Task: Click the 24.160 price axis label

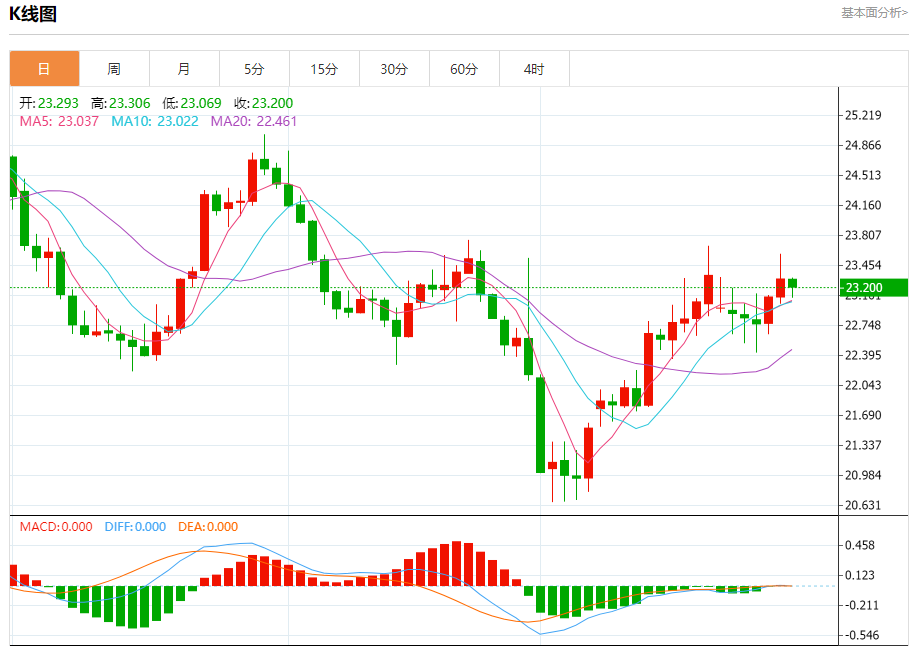Action: 863,205
